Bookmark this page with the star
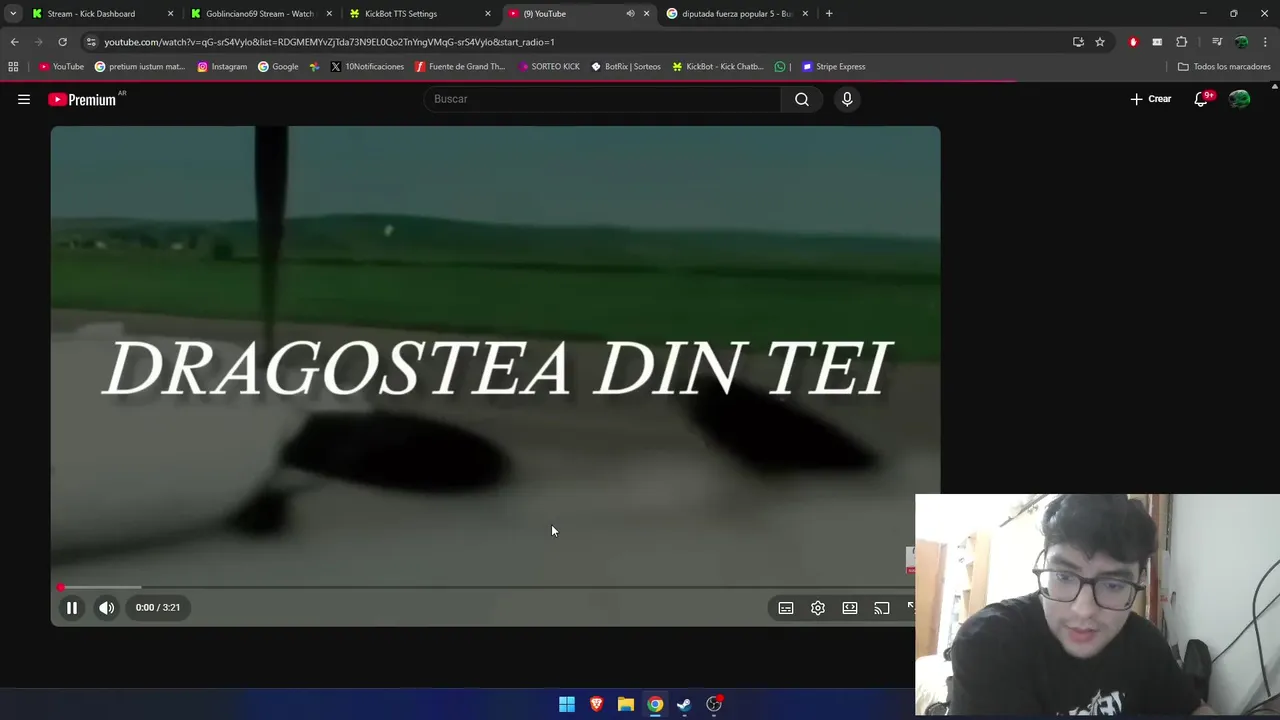 (1100, 42)
